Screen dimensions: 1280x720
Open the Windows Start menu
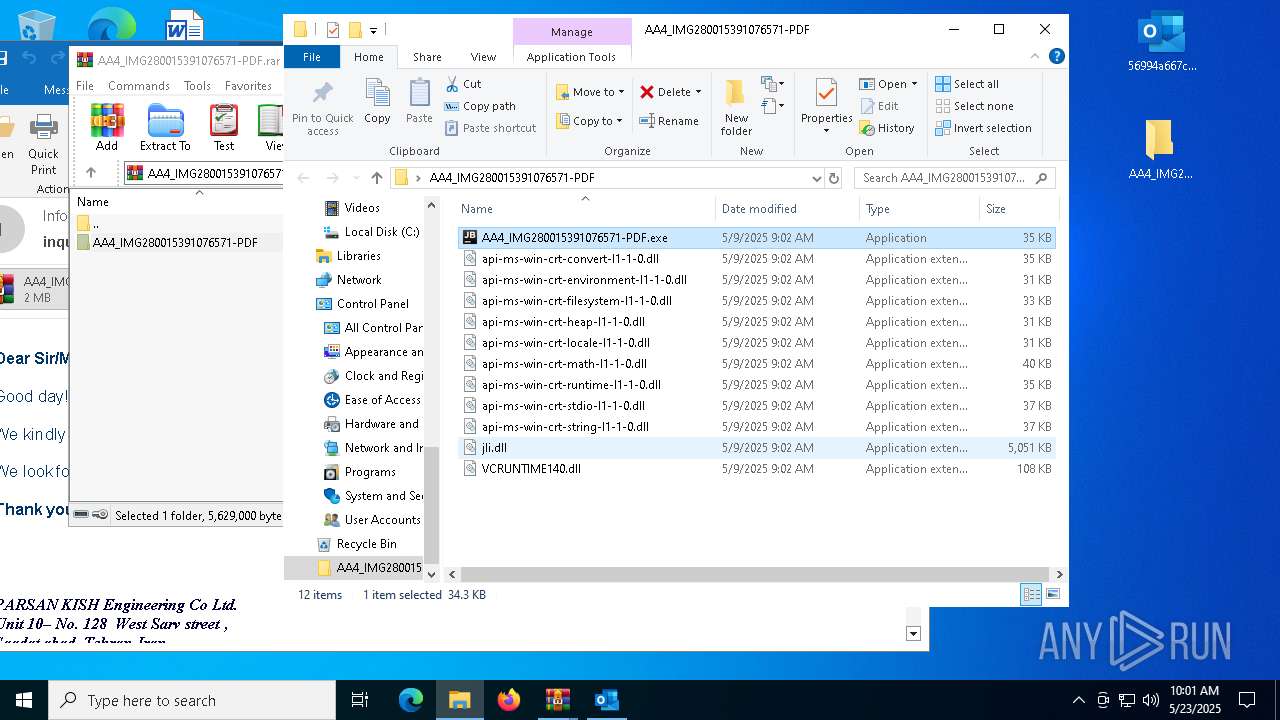tap(24, 700)
